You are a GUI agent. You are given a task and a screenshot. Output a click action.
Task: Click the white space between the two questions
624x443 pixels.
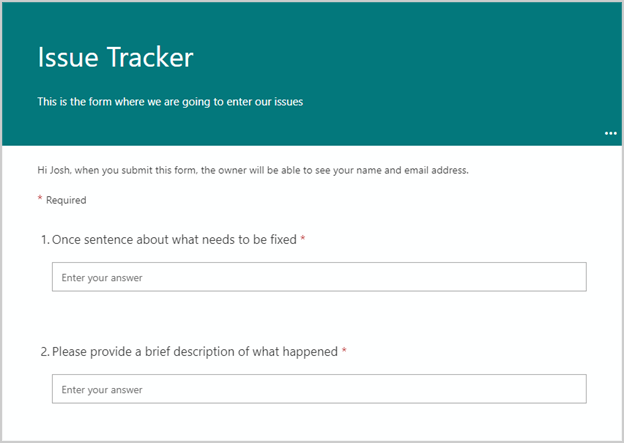coord(318,318)
